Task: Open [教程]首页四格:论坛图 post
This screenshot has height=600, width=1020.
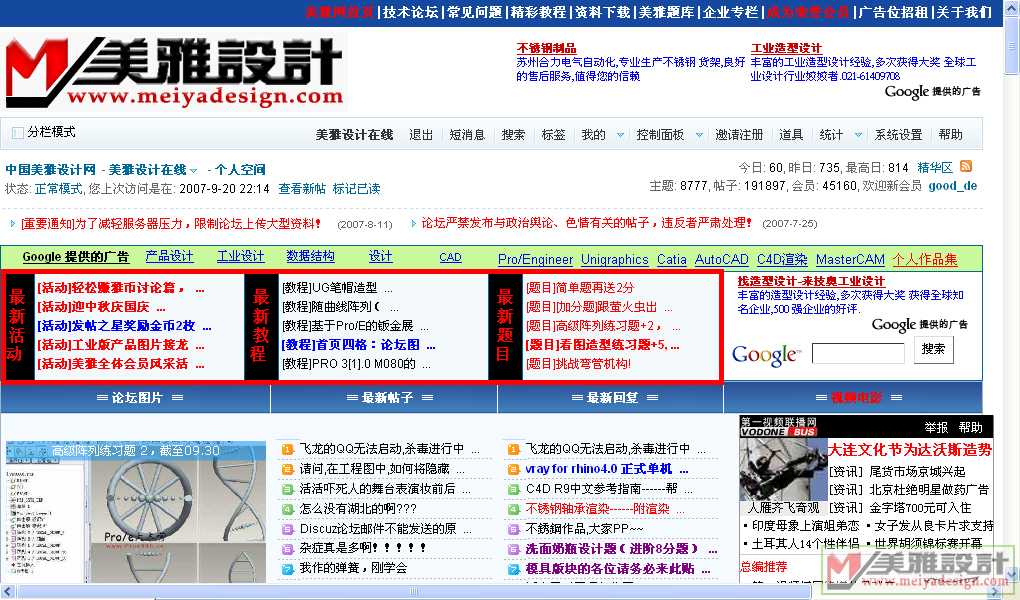Action: [x=358, y=345]
